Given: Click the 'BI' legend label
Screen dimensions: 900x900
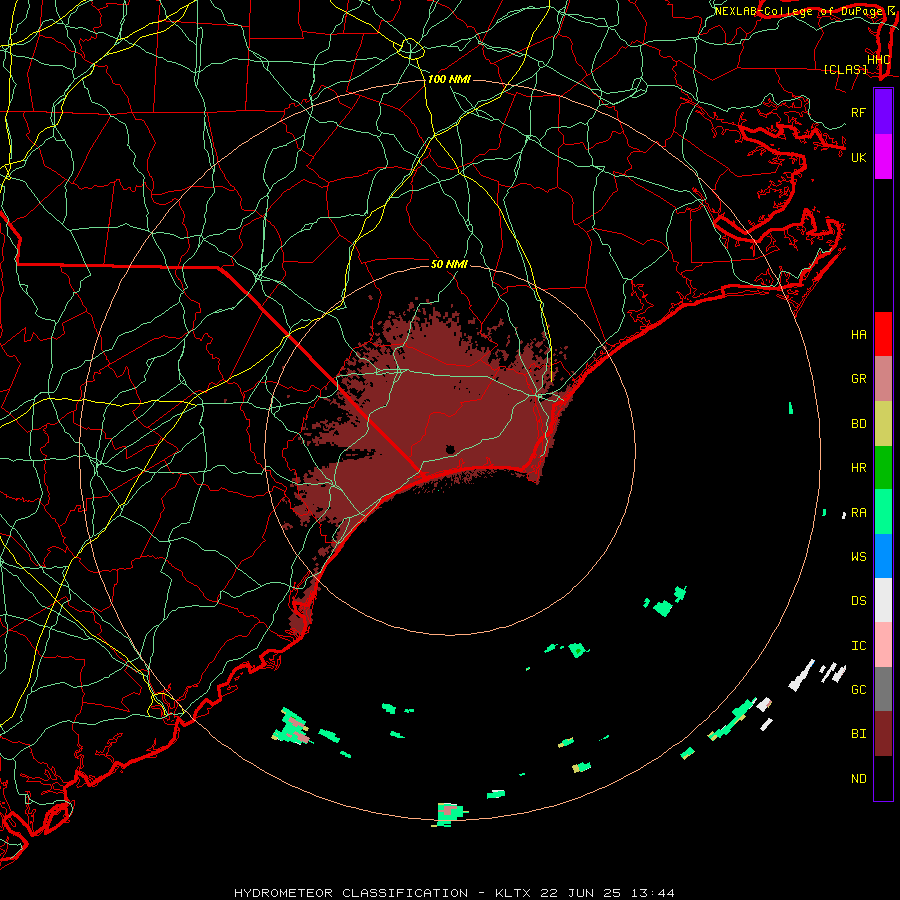Looking at the screenshot, I should [x=859, y=734].
